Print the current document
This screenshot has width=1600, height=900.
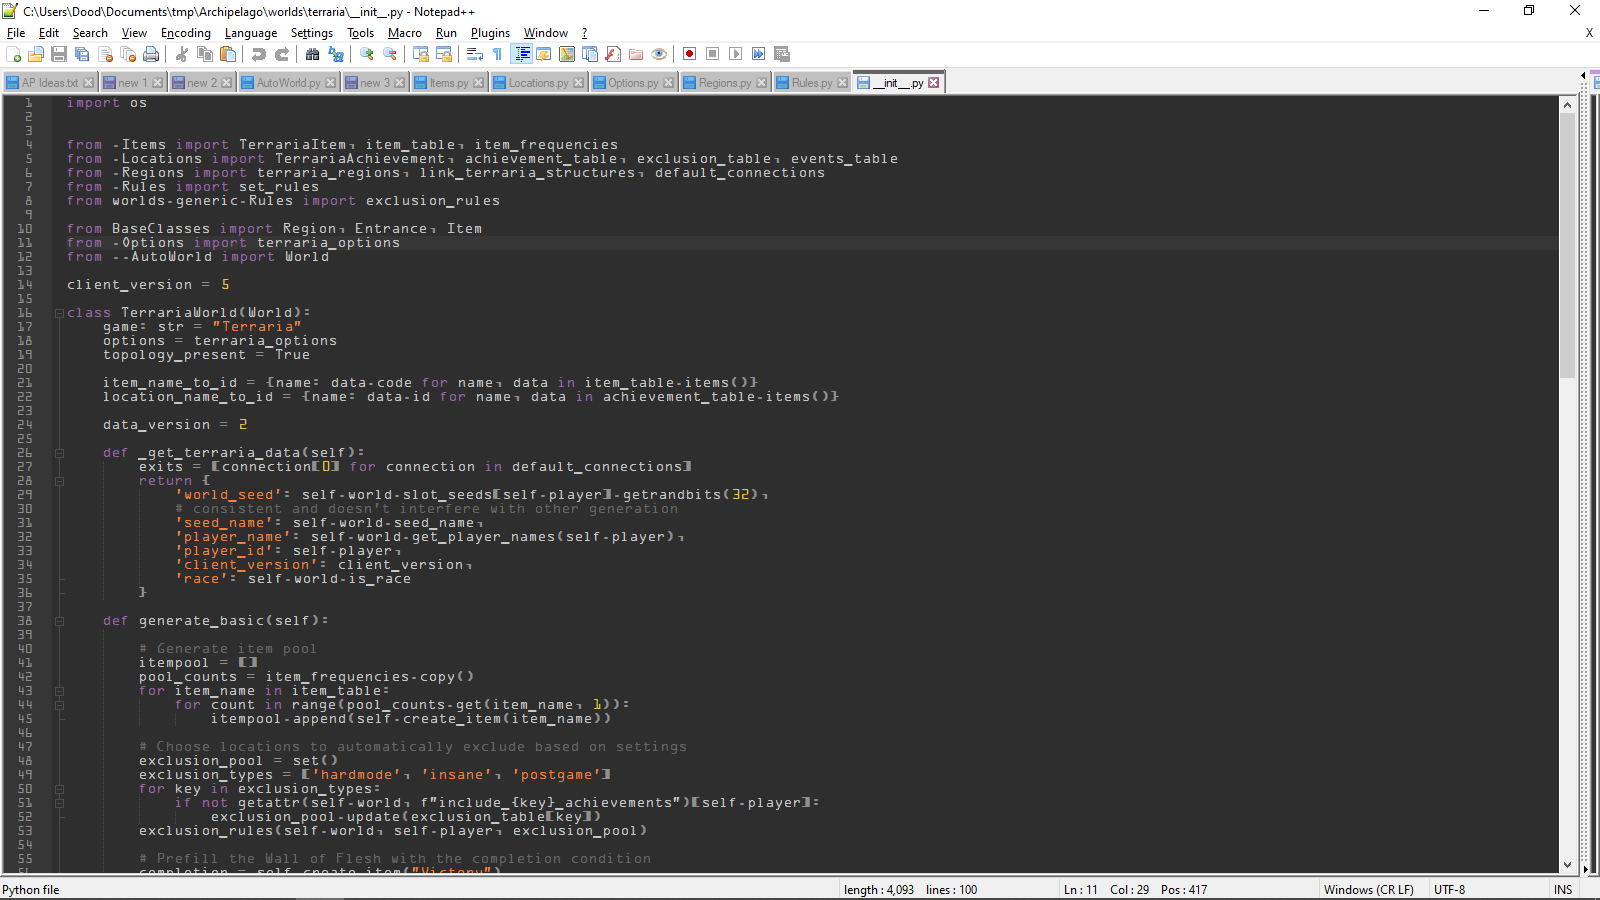(151, 54)
